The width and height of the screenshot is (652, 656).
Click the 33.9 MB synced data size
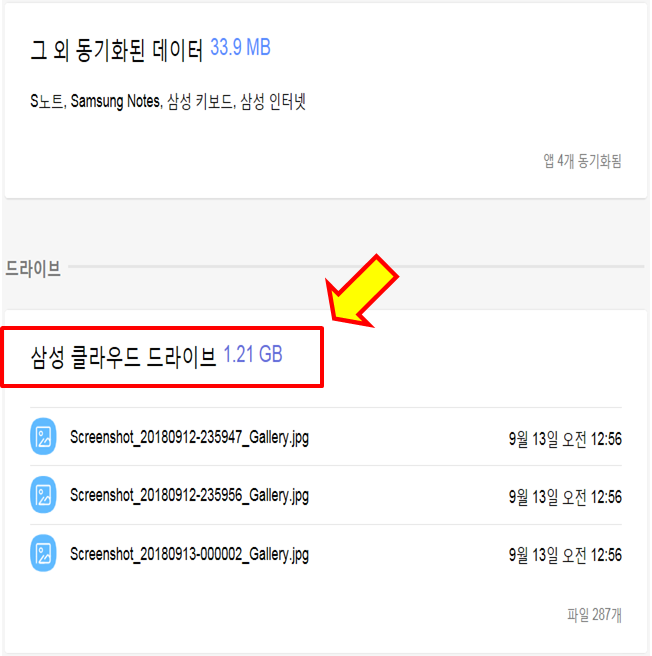pos(240,47)
